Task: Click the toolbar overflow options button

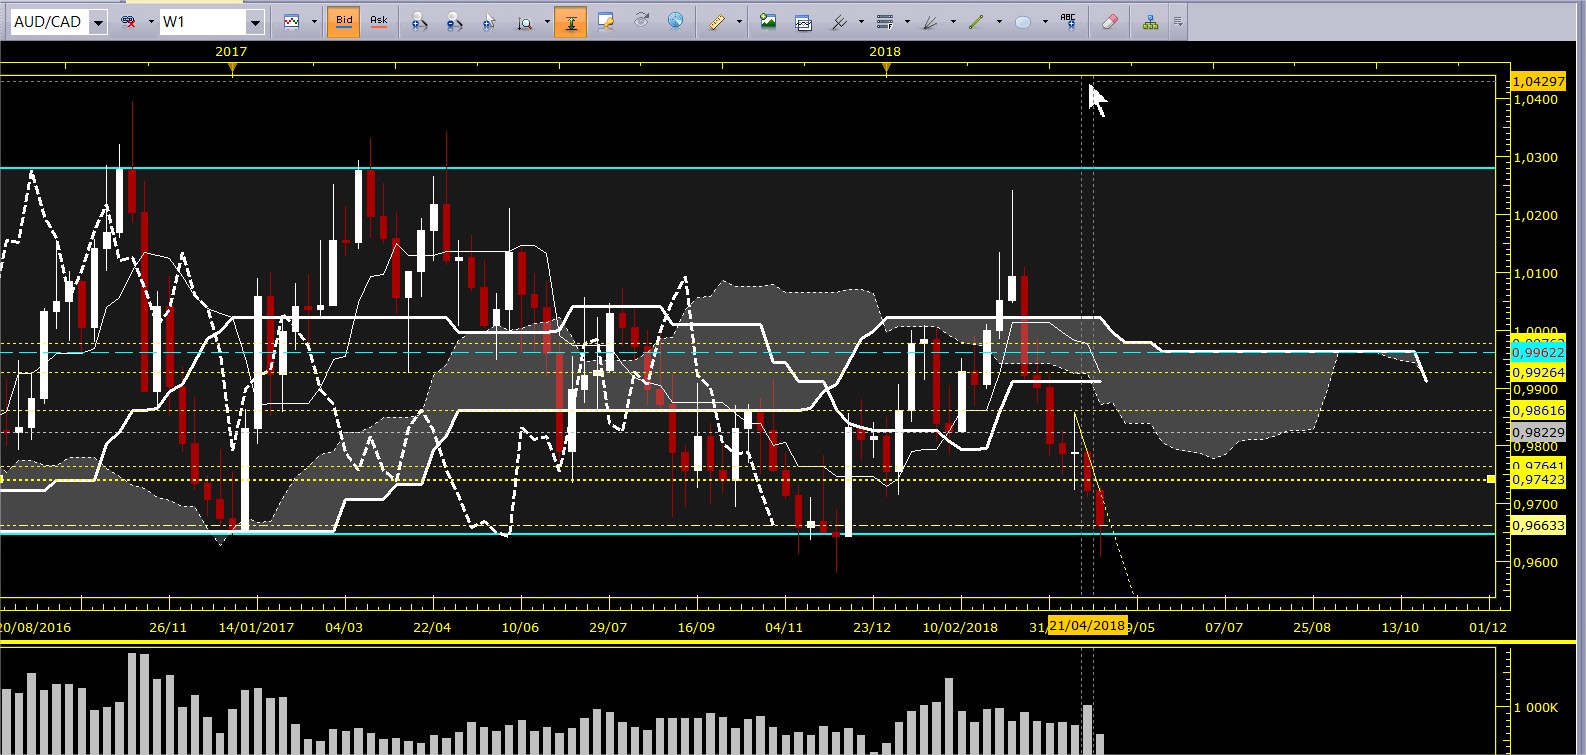Action: [1178, 21]
